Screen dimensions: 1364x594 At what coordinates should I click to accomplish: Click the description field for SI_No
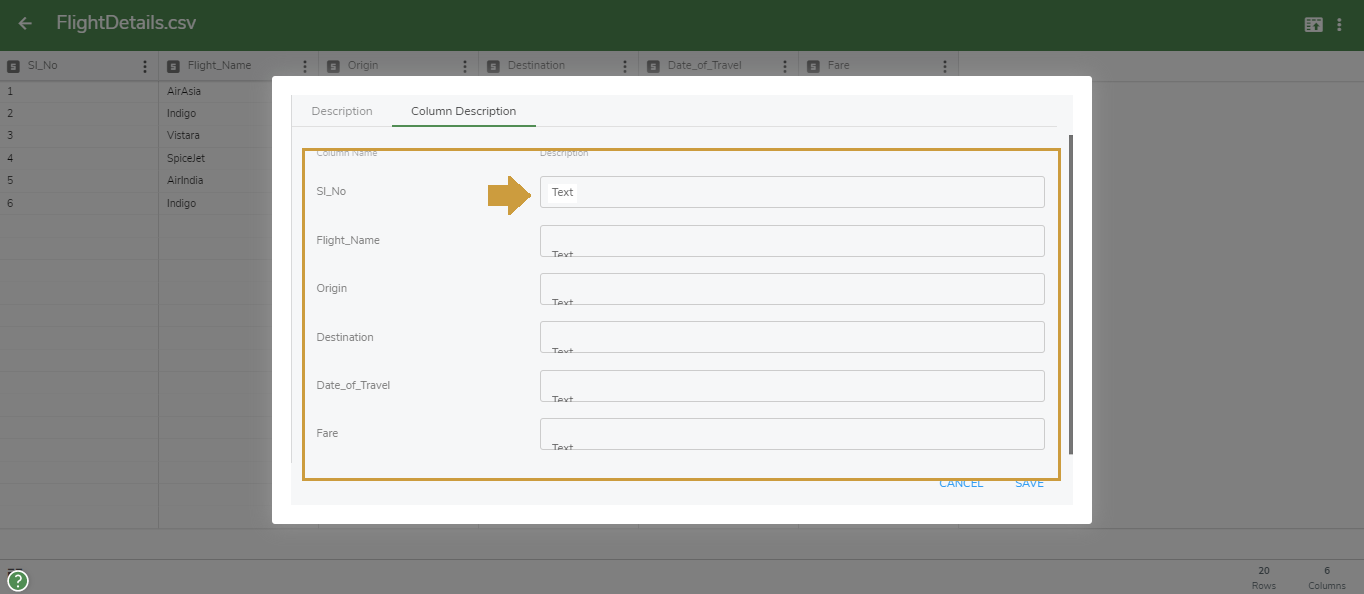click(791, 192)
